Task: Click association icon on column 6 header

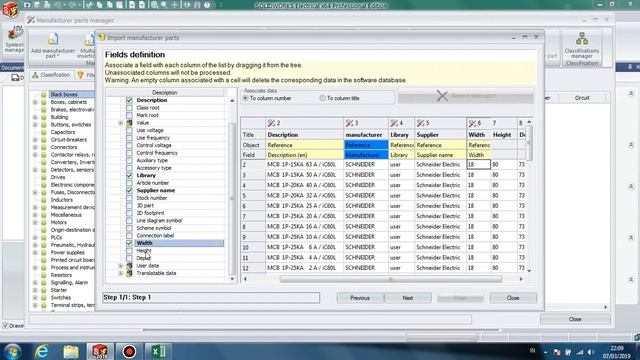Action: [473, 123]
